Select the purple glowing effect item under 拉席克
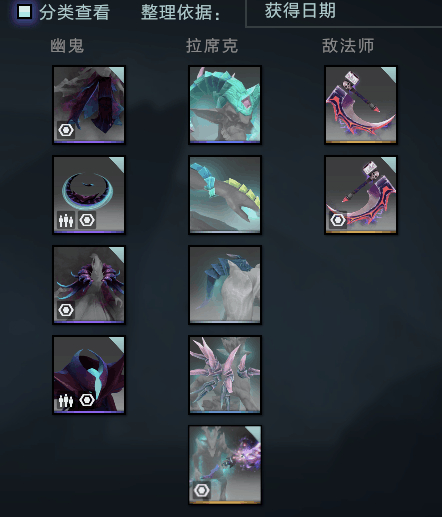Viewport: 442px width, 517px height. pyautogui.click(x=225, y=465)
